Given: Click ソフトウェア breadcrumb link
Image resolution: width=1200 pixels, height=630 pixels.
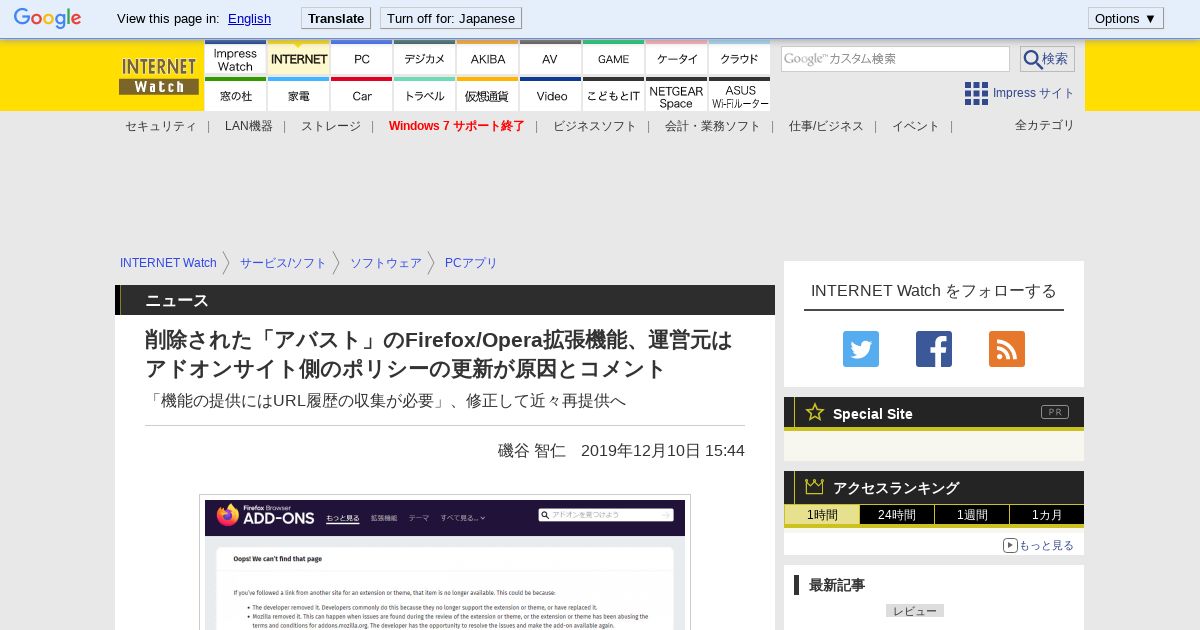Looking at the screenshot, I should [386, 263].
